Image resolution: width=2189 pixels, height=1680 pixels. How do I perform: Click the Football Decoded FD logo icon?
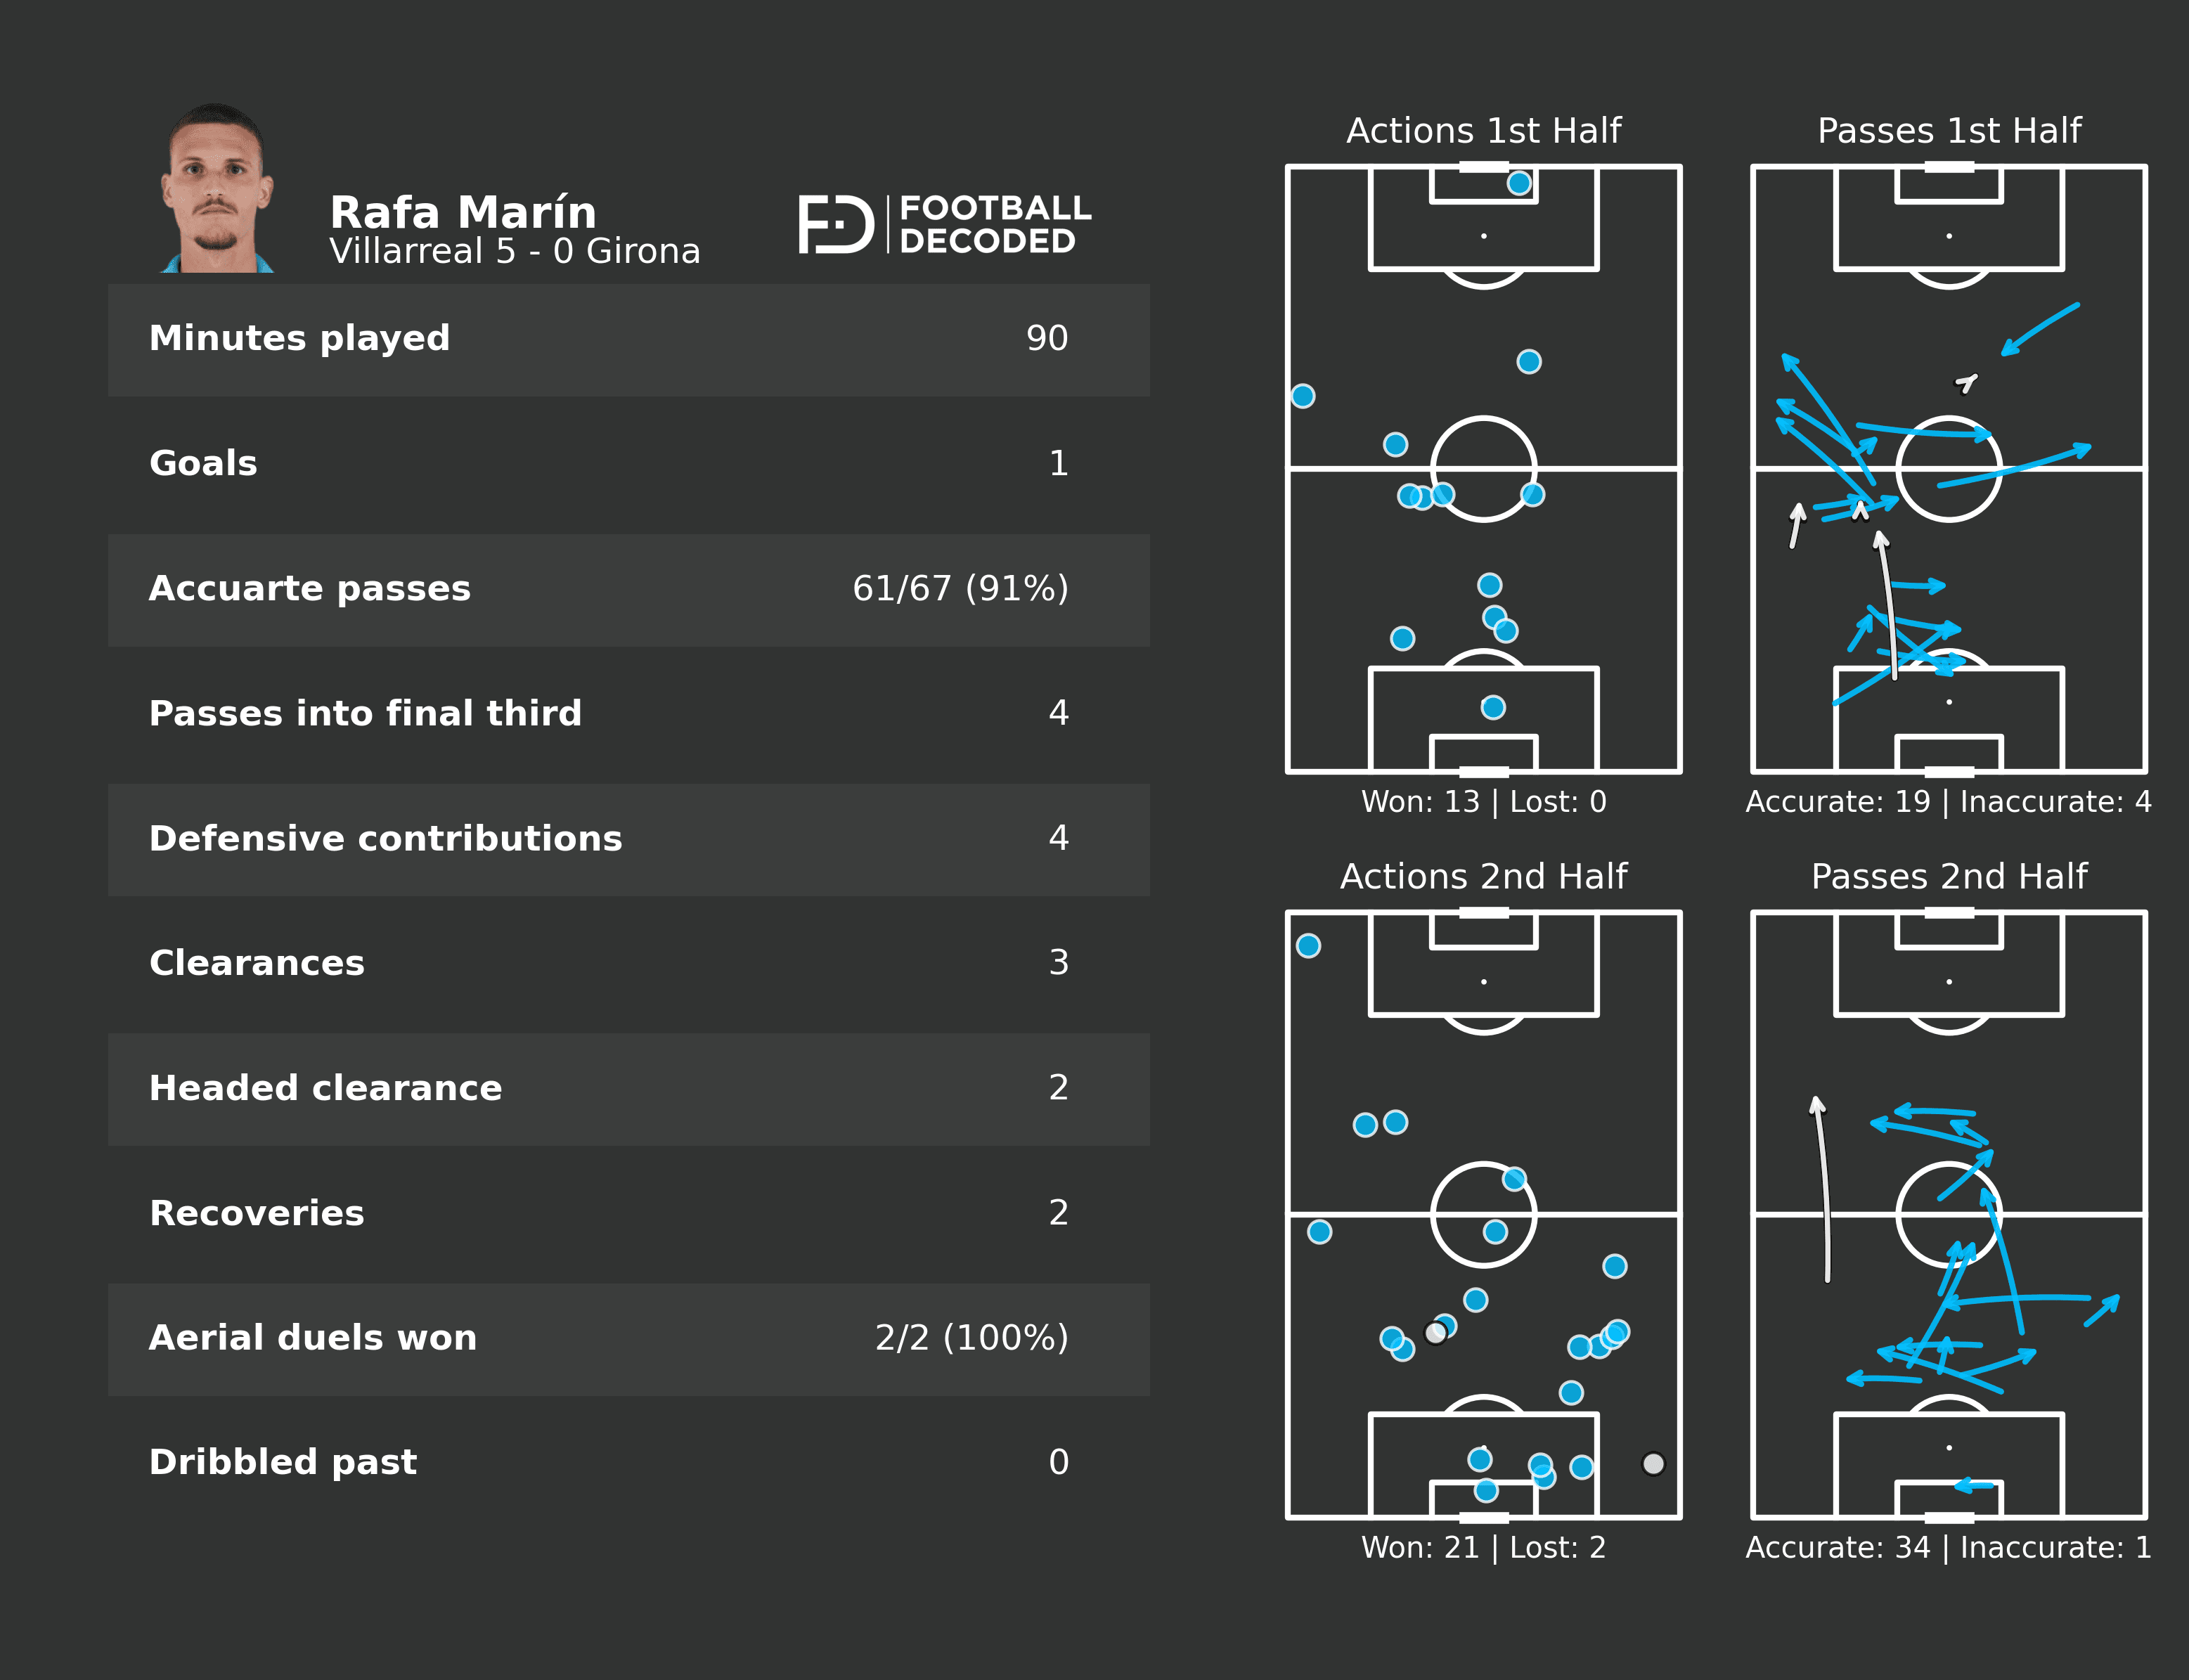835,224
